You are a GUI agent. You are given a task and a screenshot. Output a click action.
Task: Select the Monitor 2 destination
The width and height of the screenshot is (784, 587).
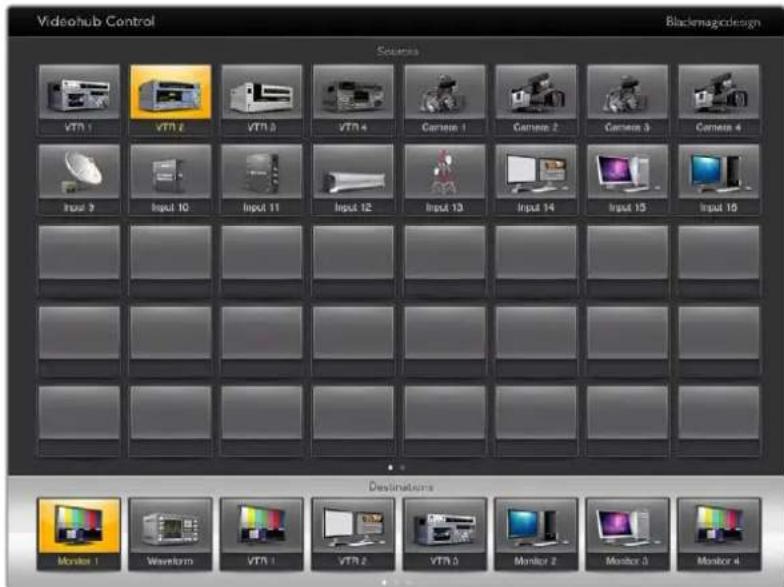tap(536, 534)
